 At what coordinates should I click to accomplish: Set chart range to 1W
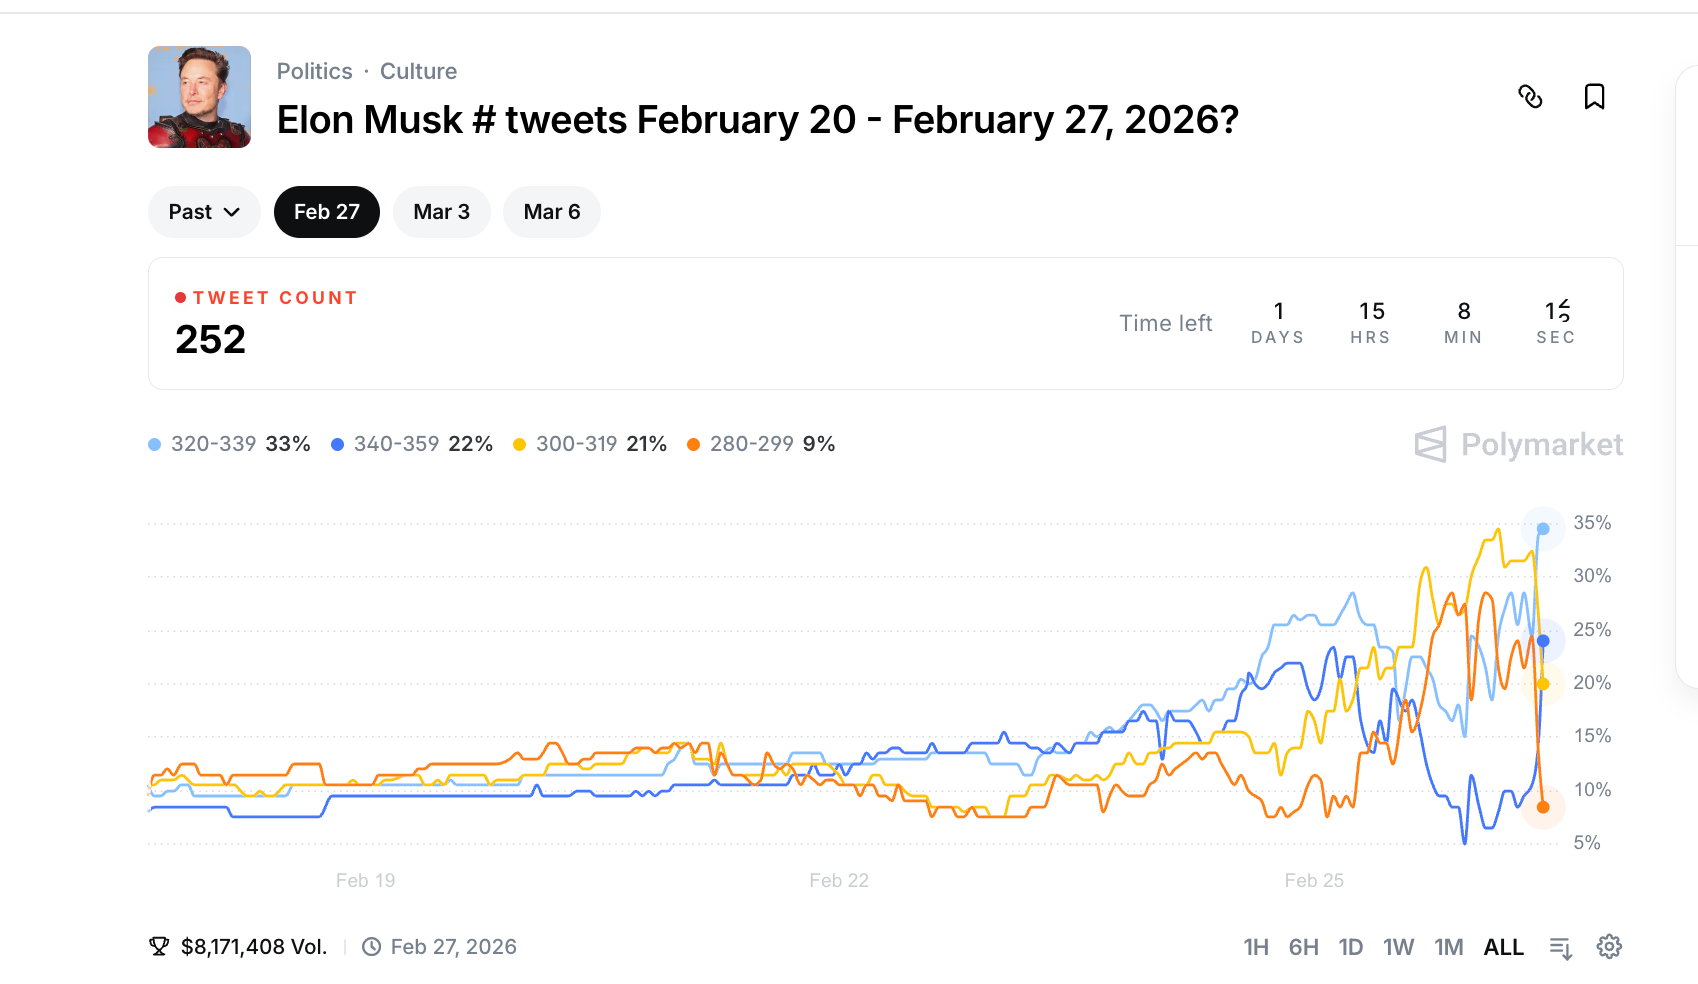coord(1398,947)
